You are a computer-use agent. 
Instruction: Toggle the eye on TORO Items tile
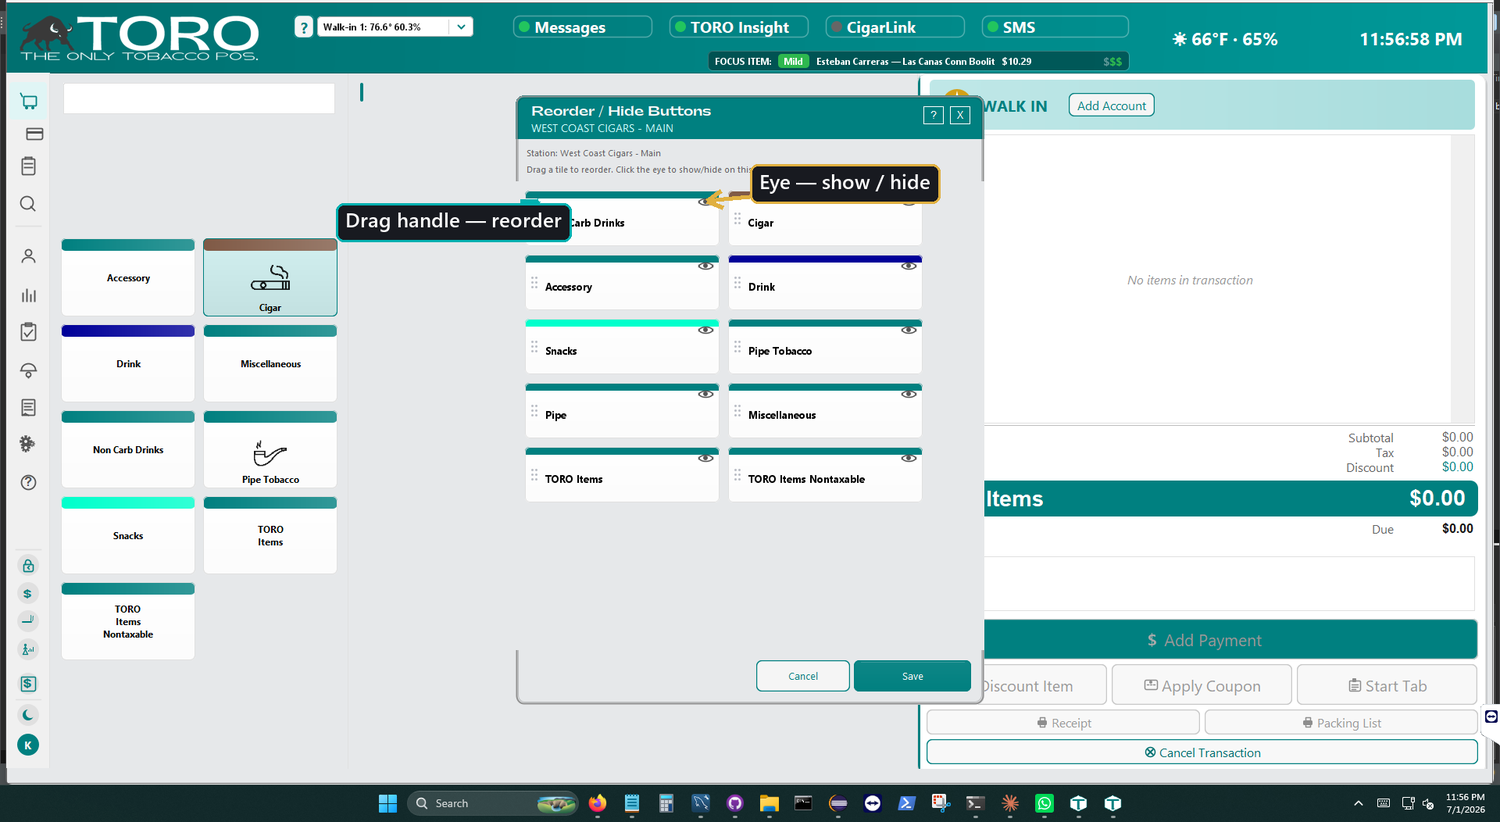705,458
